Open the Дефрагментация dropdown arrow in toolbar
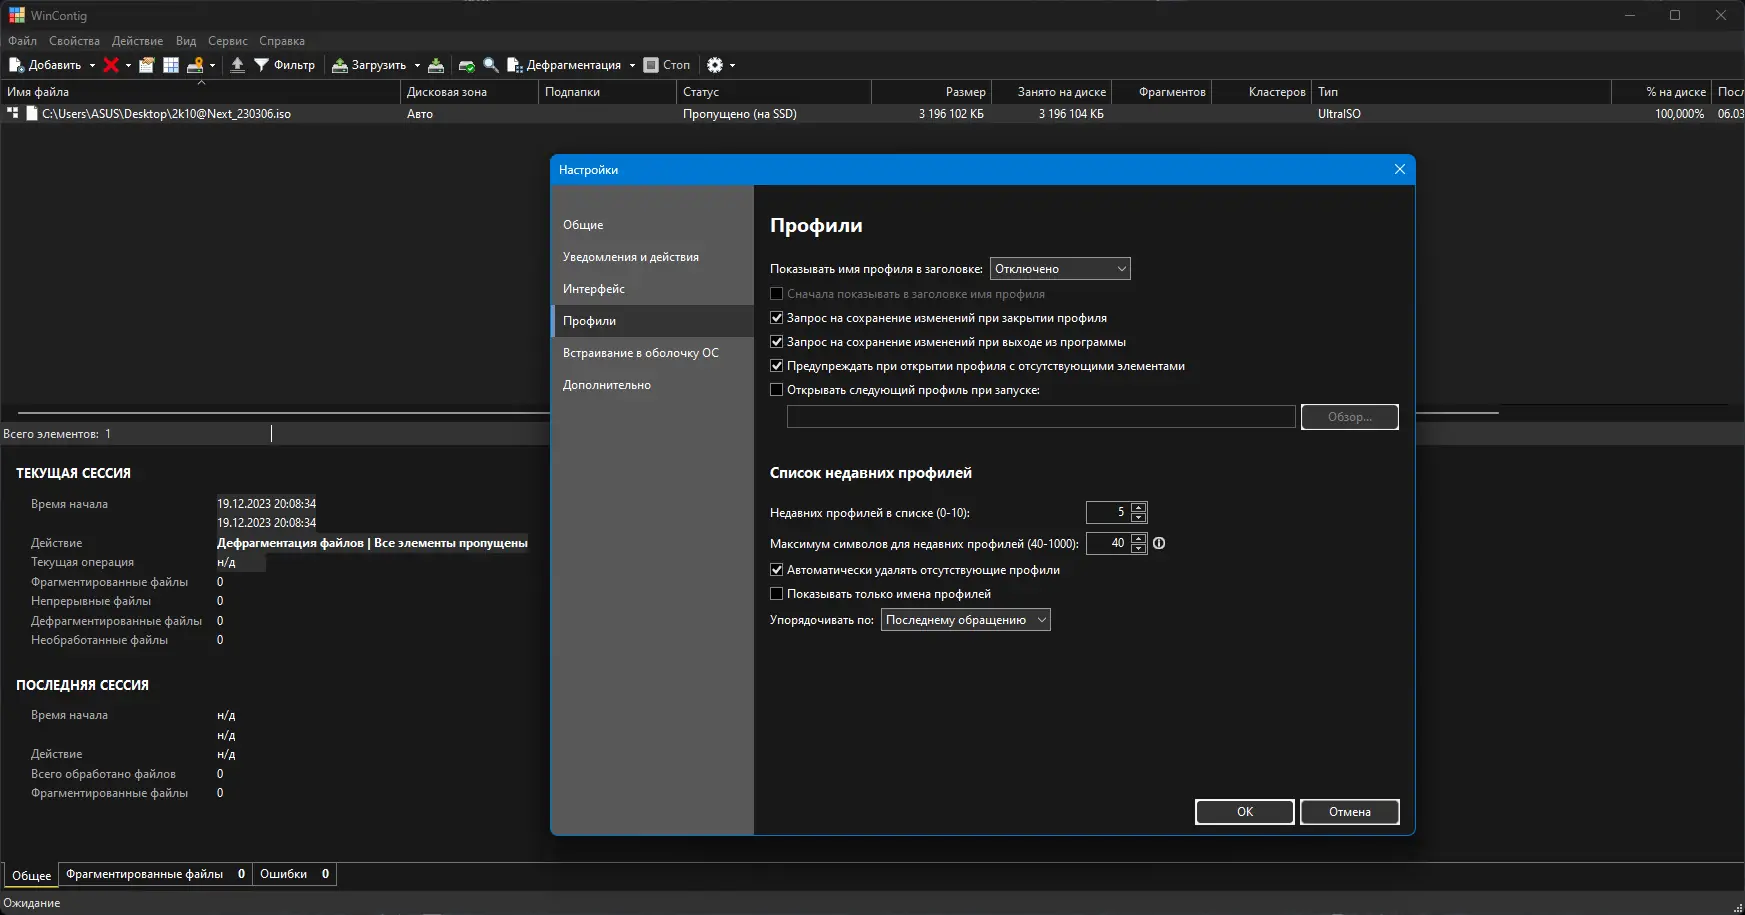Viewport: 1745px width, 915px height. point(632,66)
